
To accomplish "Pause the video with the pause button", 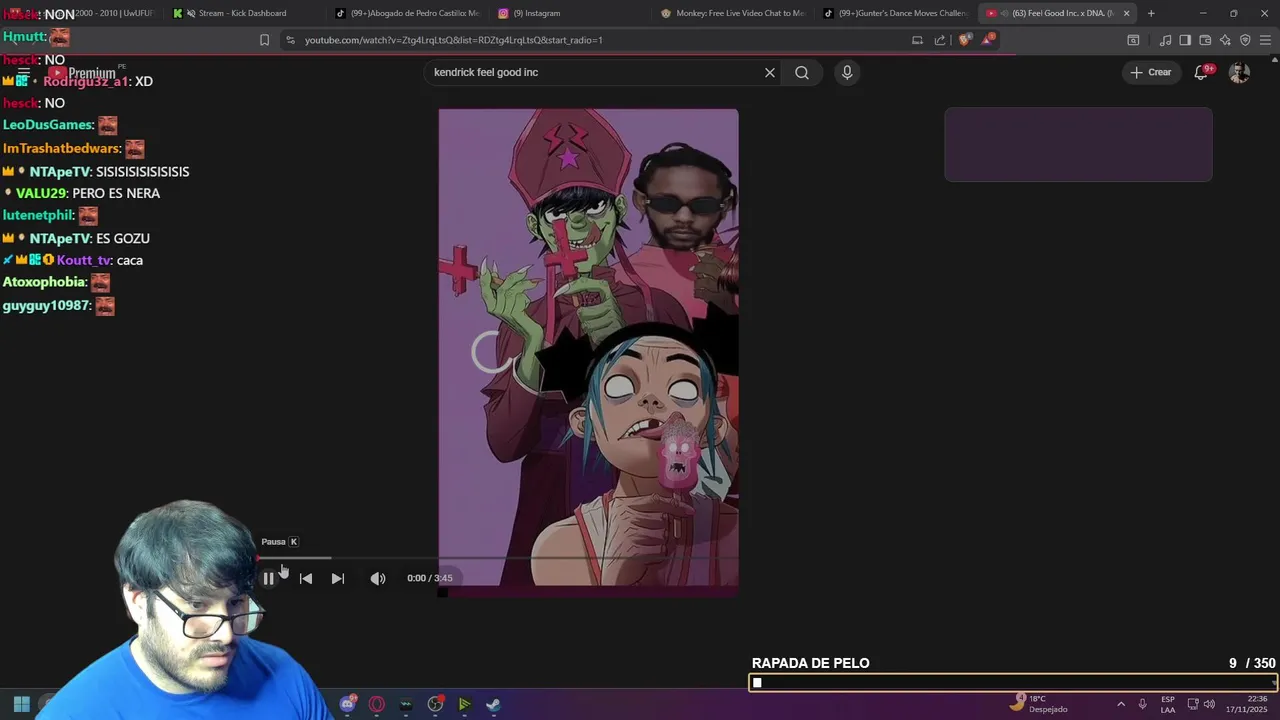I will pos(268,578).
